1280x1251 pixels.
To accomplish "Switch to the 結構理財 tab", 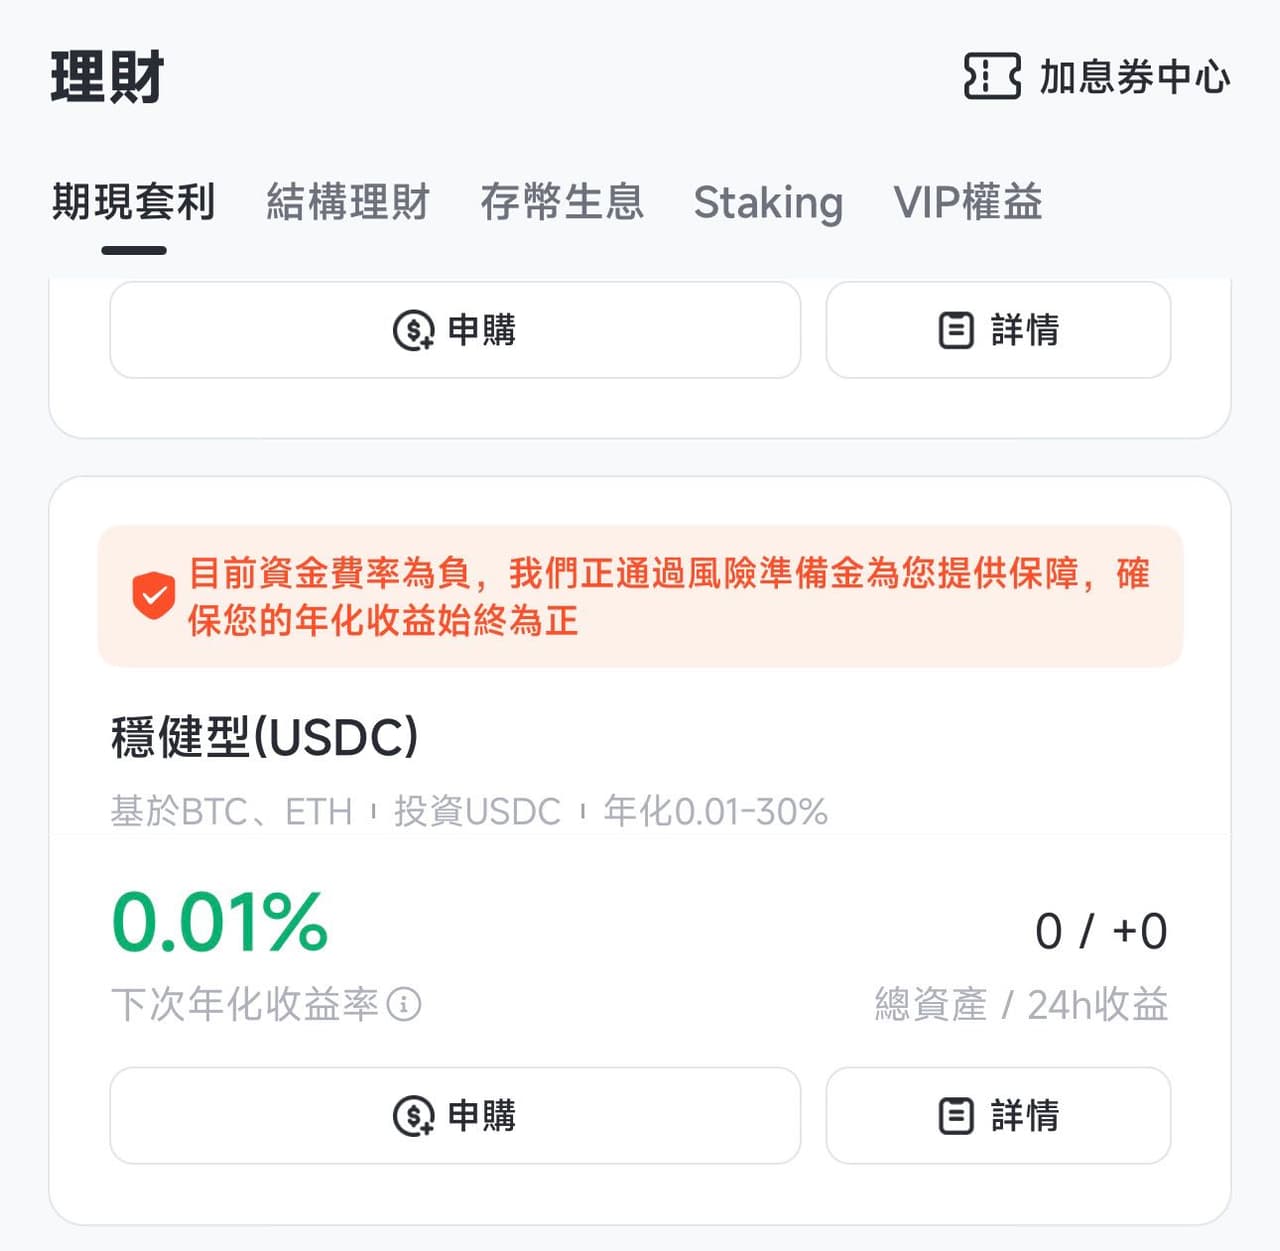I will 347,203.
